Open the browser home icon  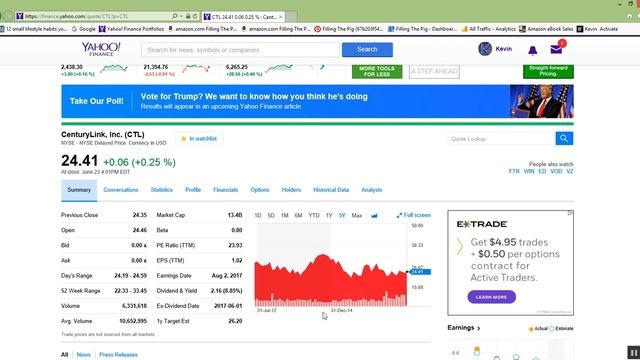click(x=629, y=16)
